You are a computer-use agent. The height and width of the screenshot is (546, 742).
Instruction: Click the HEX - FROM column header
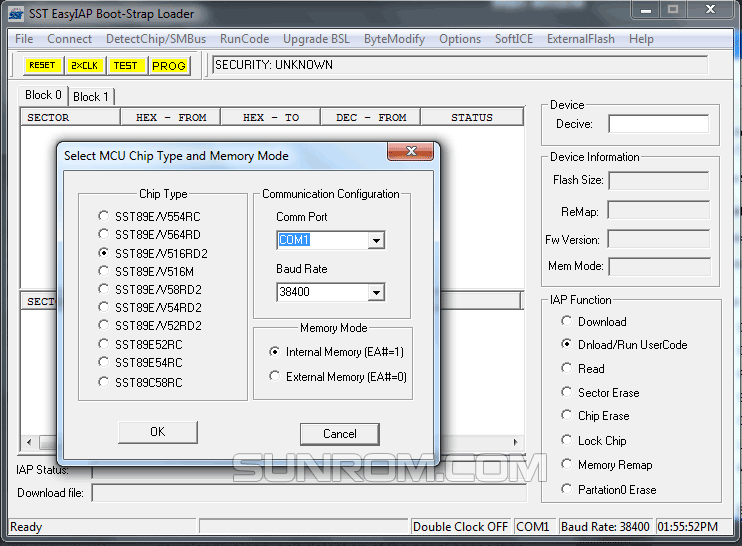(x=171, y=117)
